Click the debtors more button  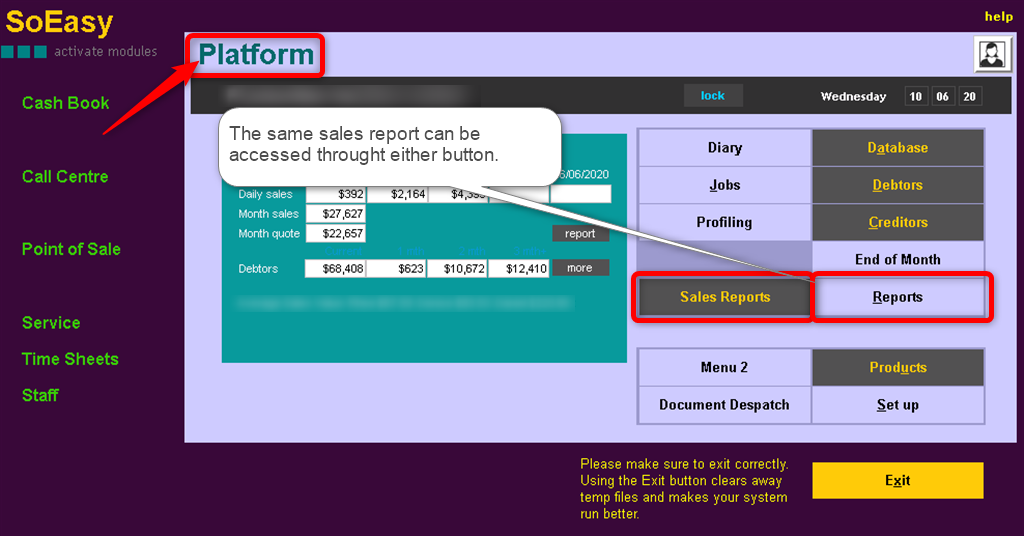click(580, 268)
